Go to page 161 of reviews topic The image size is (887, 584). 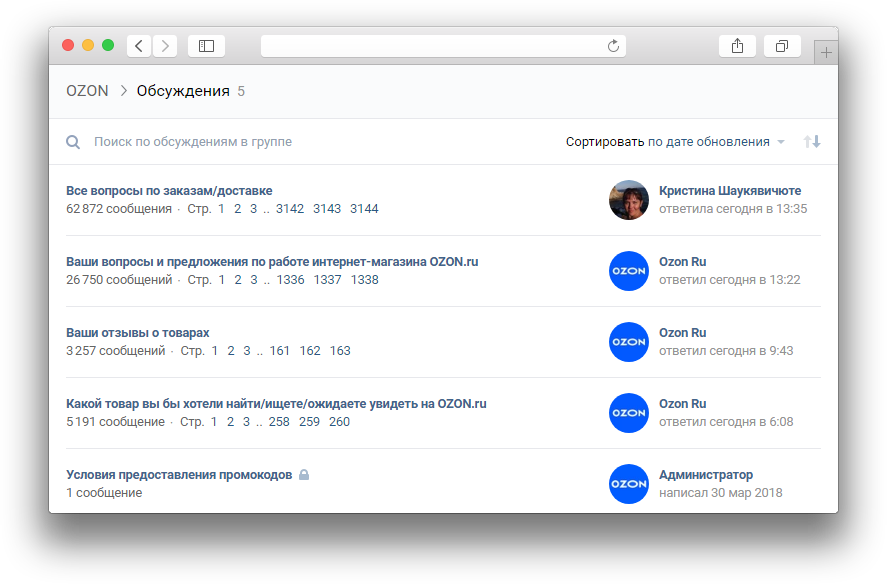[279, 351]
